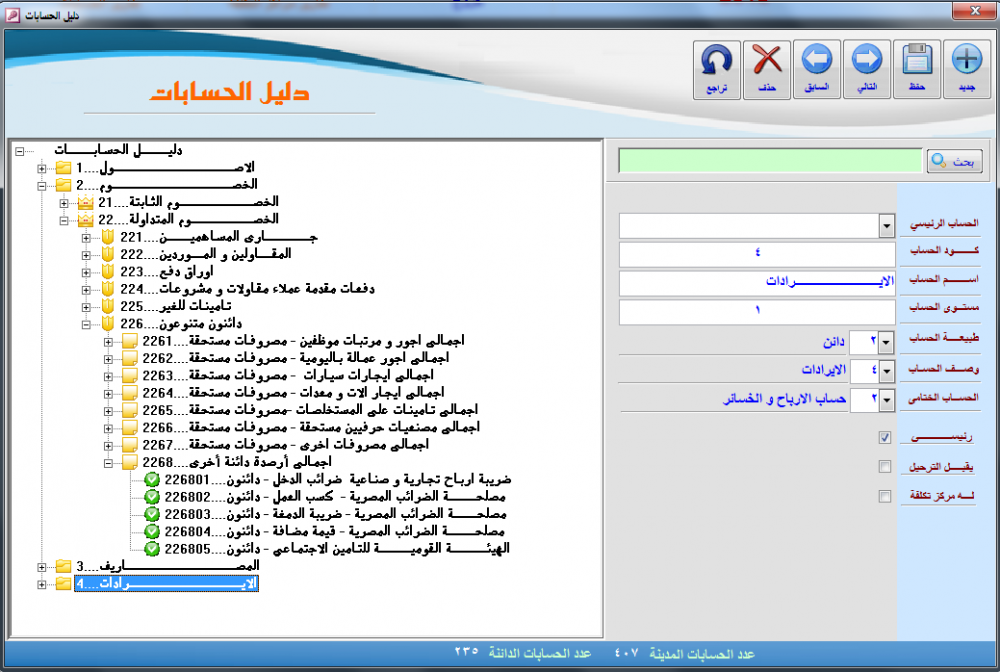Click shield icon of account 221
Image resolution: width=1000 pixels, height=672 pixels.
(x=108, y=237)
